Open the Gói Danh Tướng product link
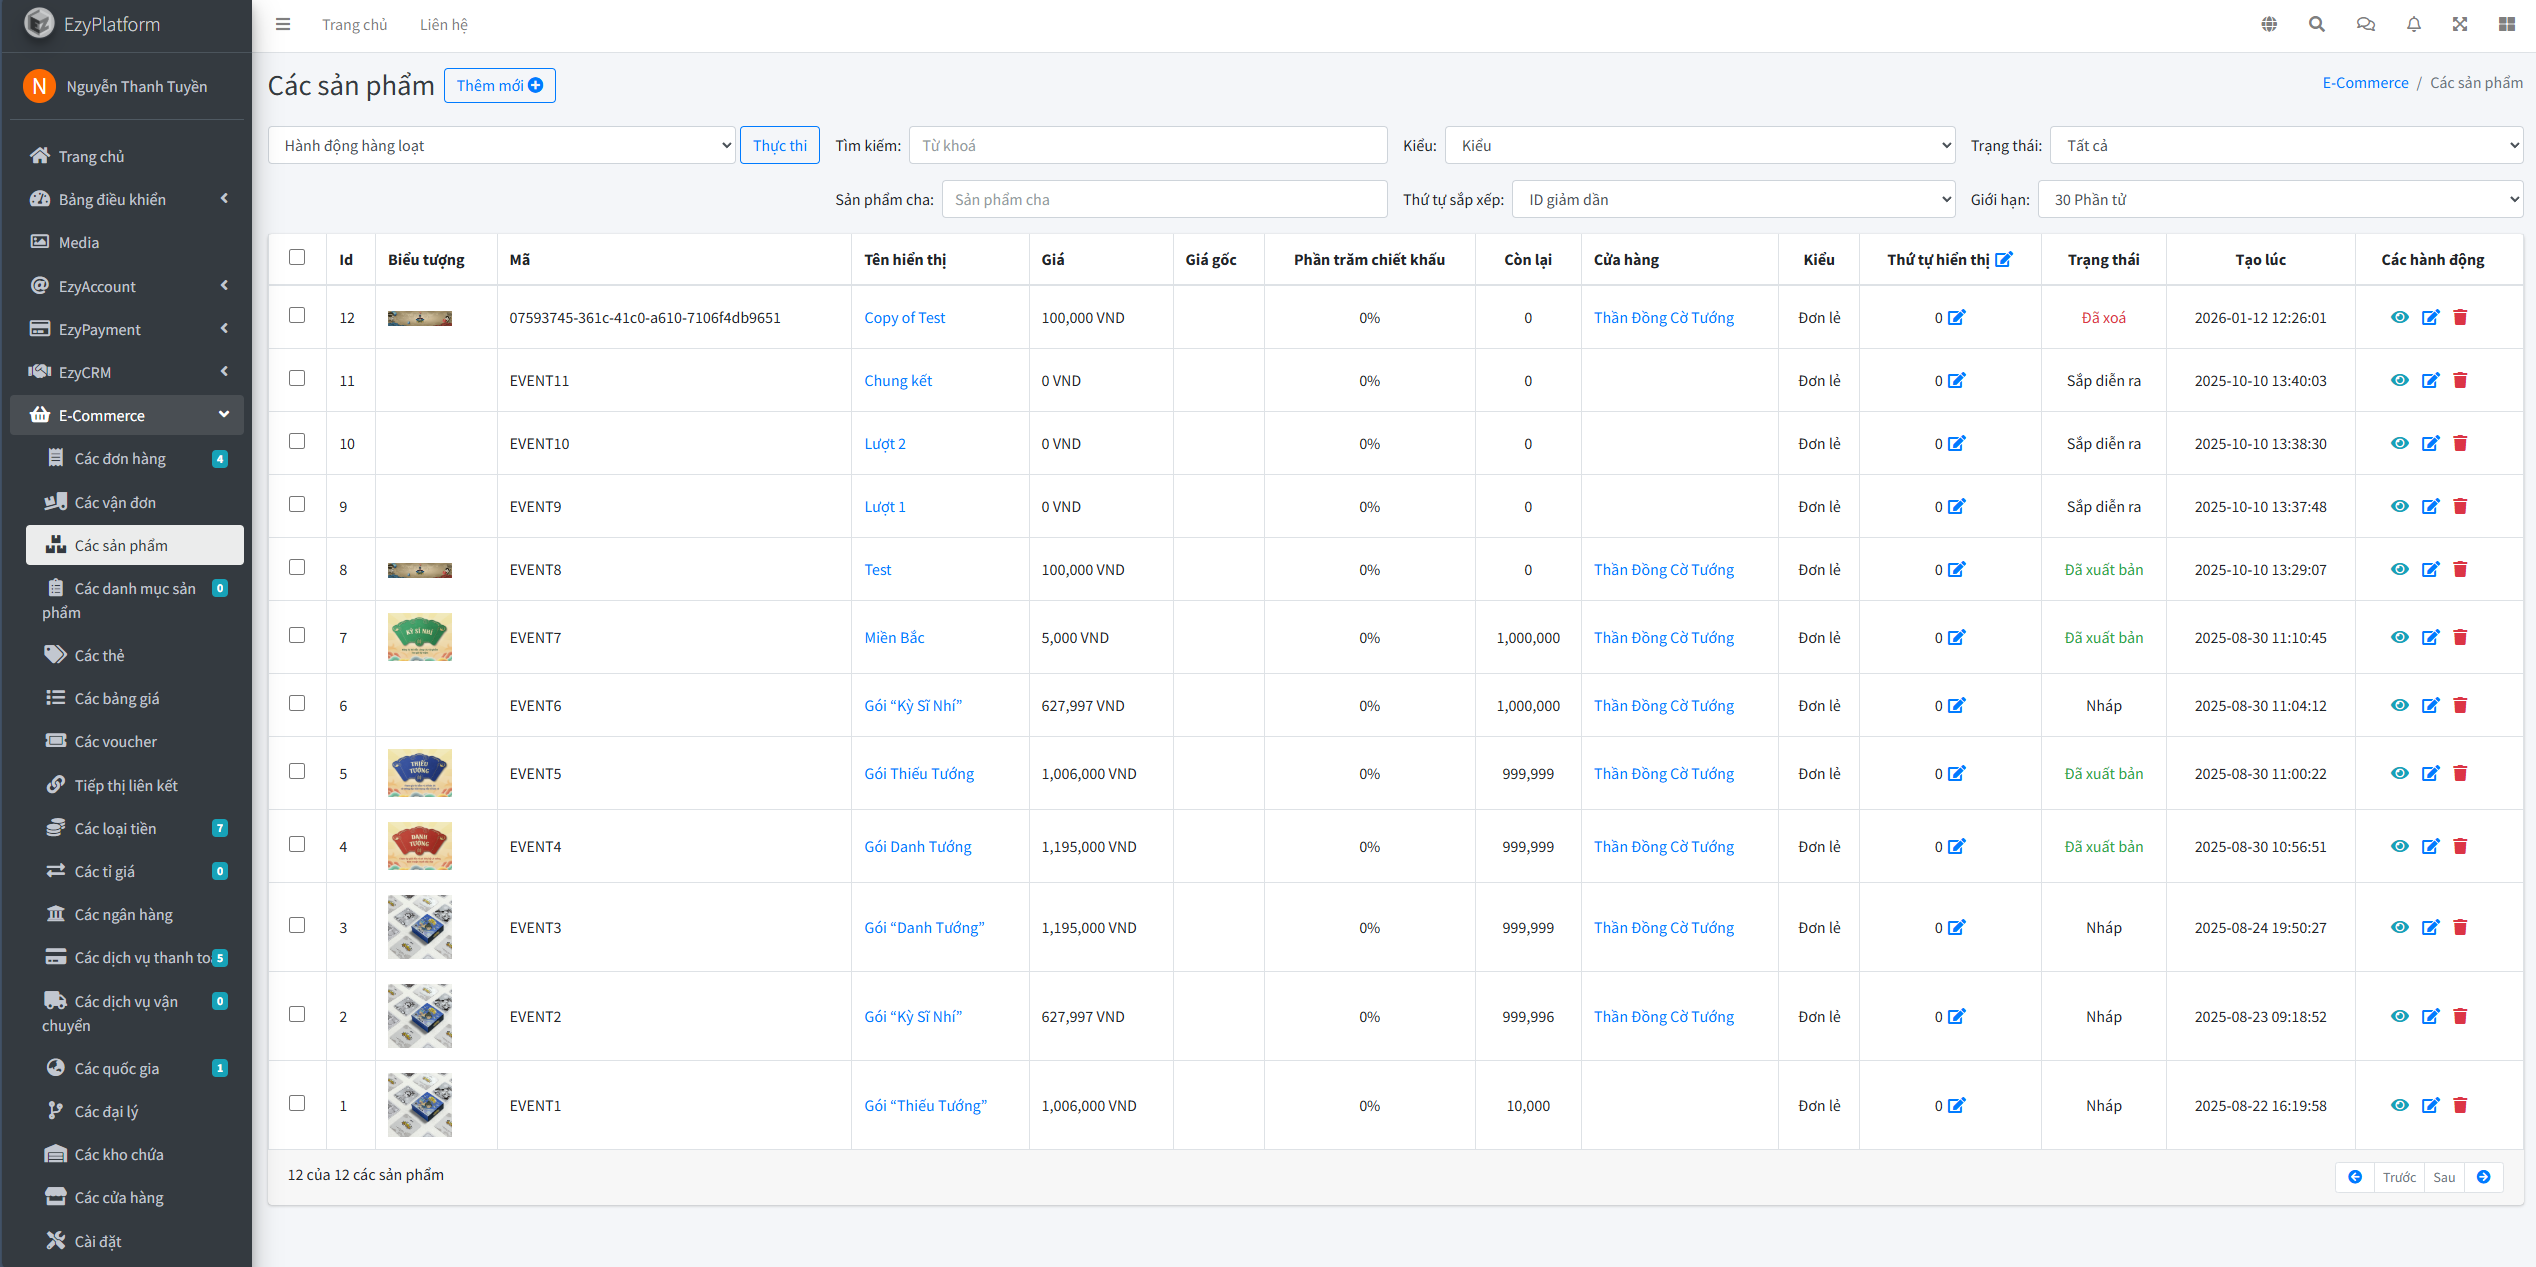The height and width of the screenshot is (1267, 2536). [x=917, y=846]
